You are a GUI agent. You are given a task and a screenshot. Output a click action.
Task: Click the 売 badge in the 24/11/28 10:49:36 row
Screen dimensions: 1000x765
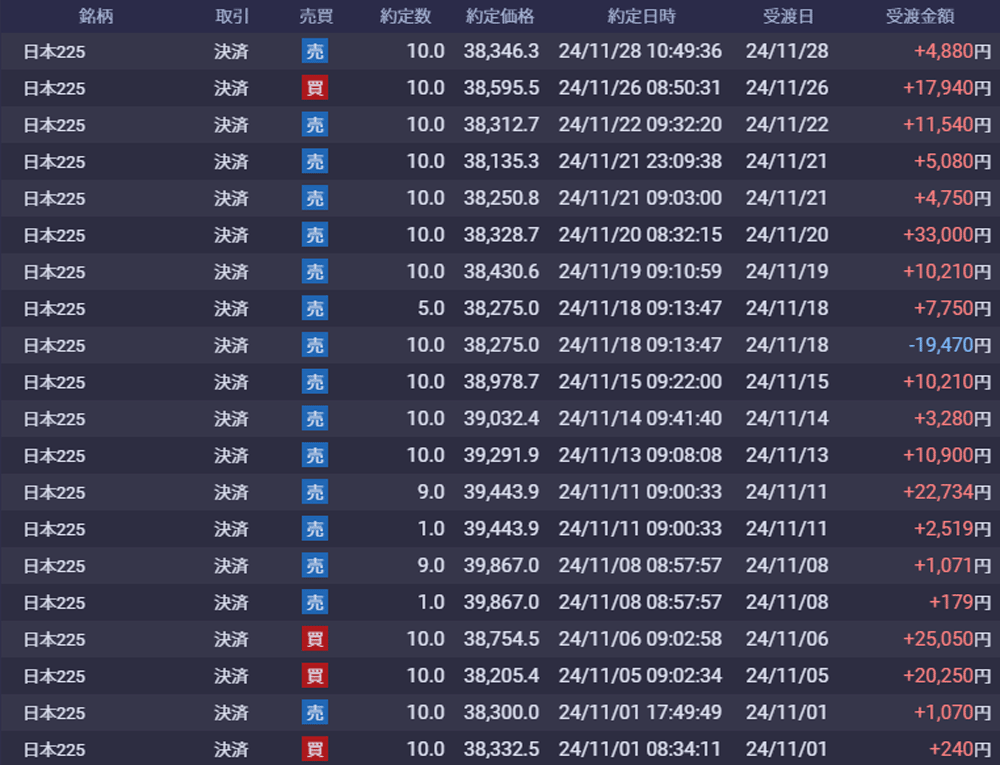click(315, 51)
